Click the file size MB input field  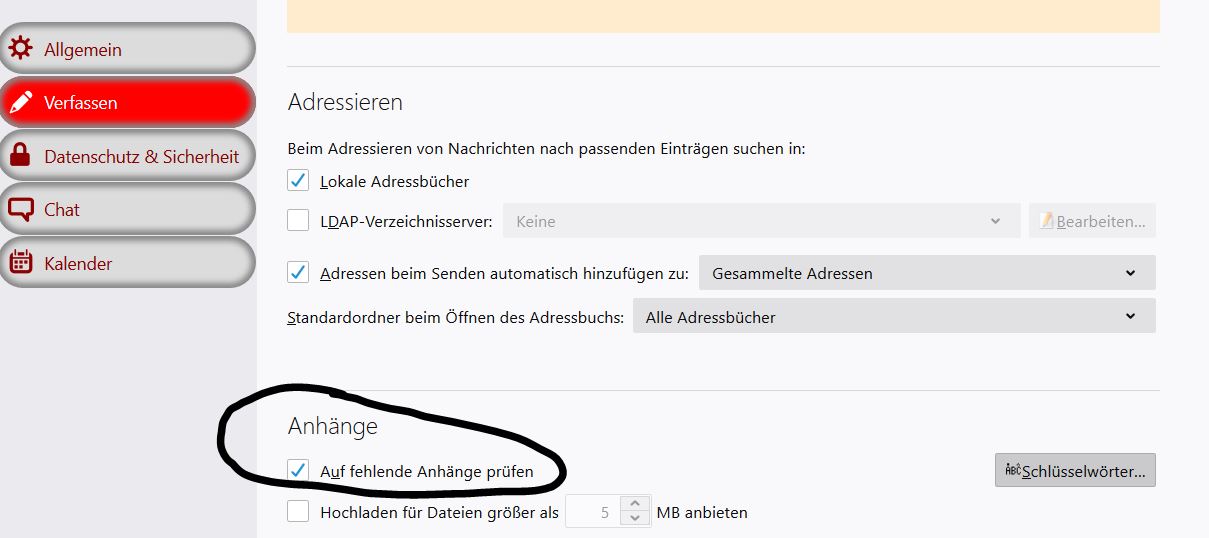pyautogui.click(x=592, y=512)
